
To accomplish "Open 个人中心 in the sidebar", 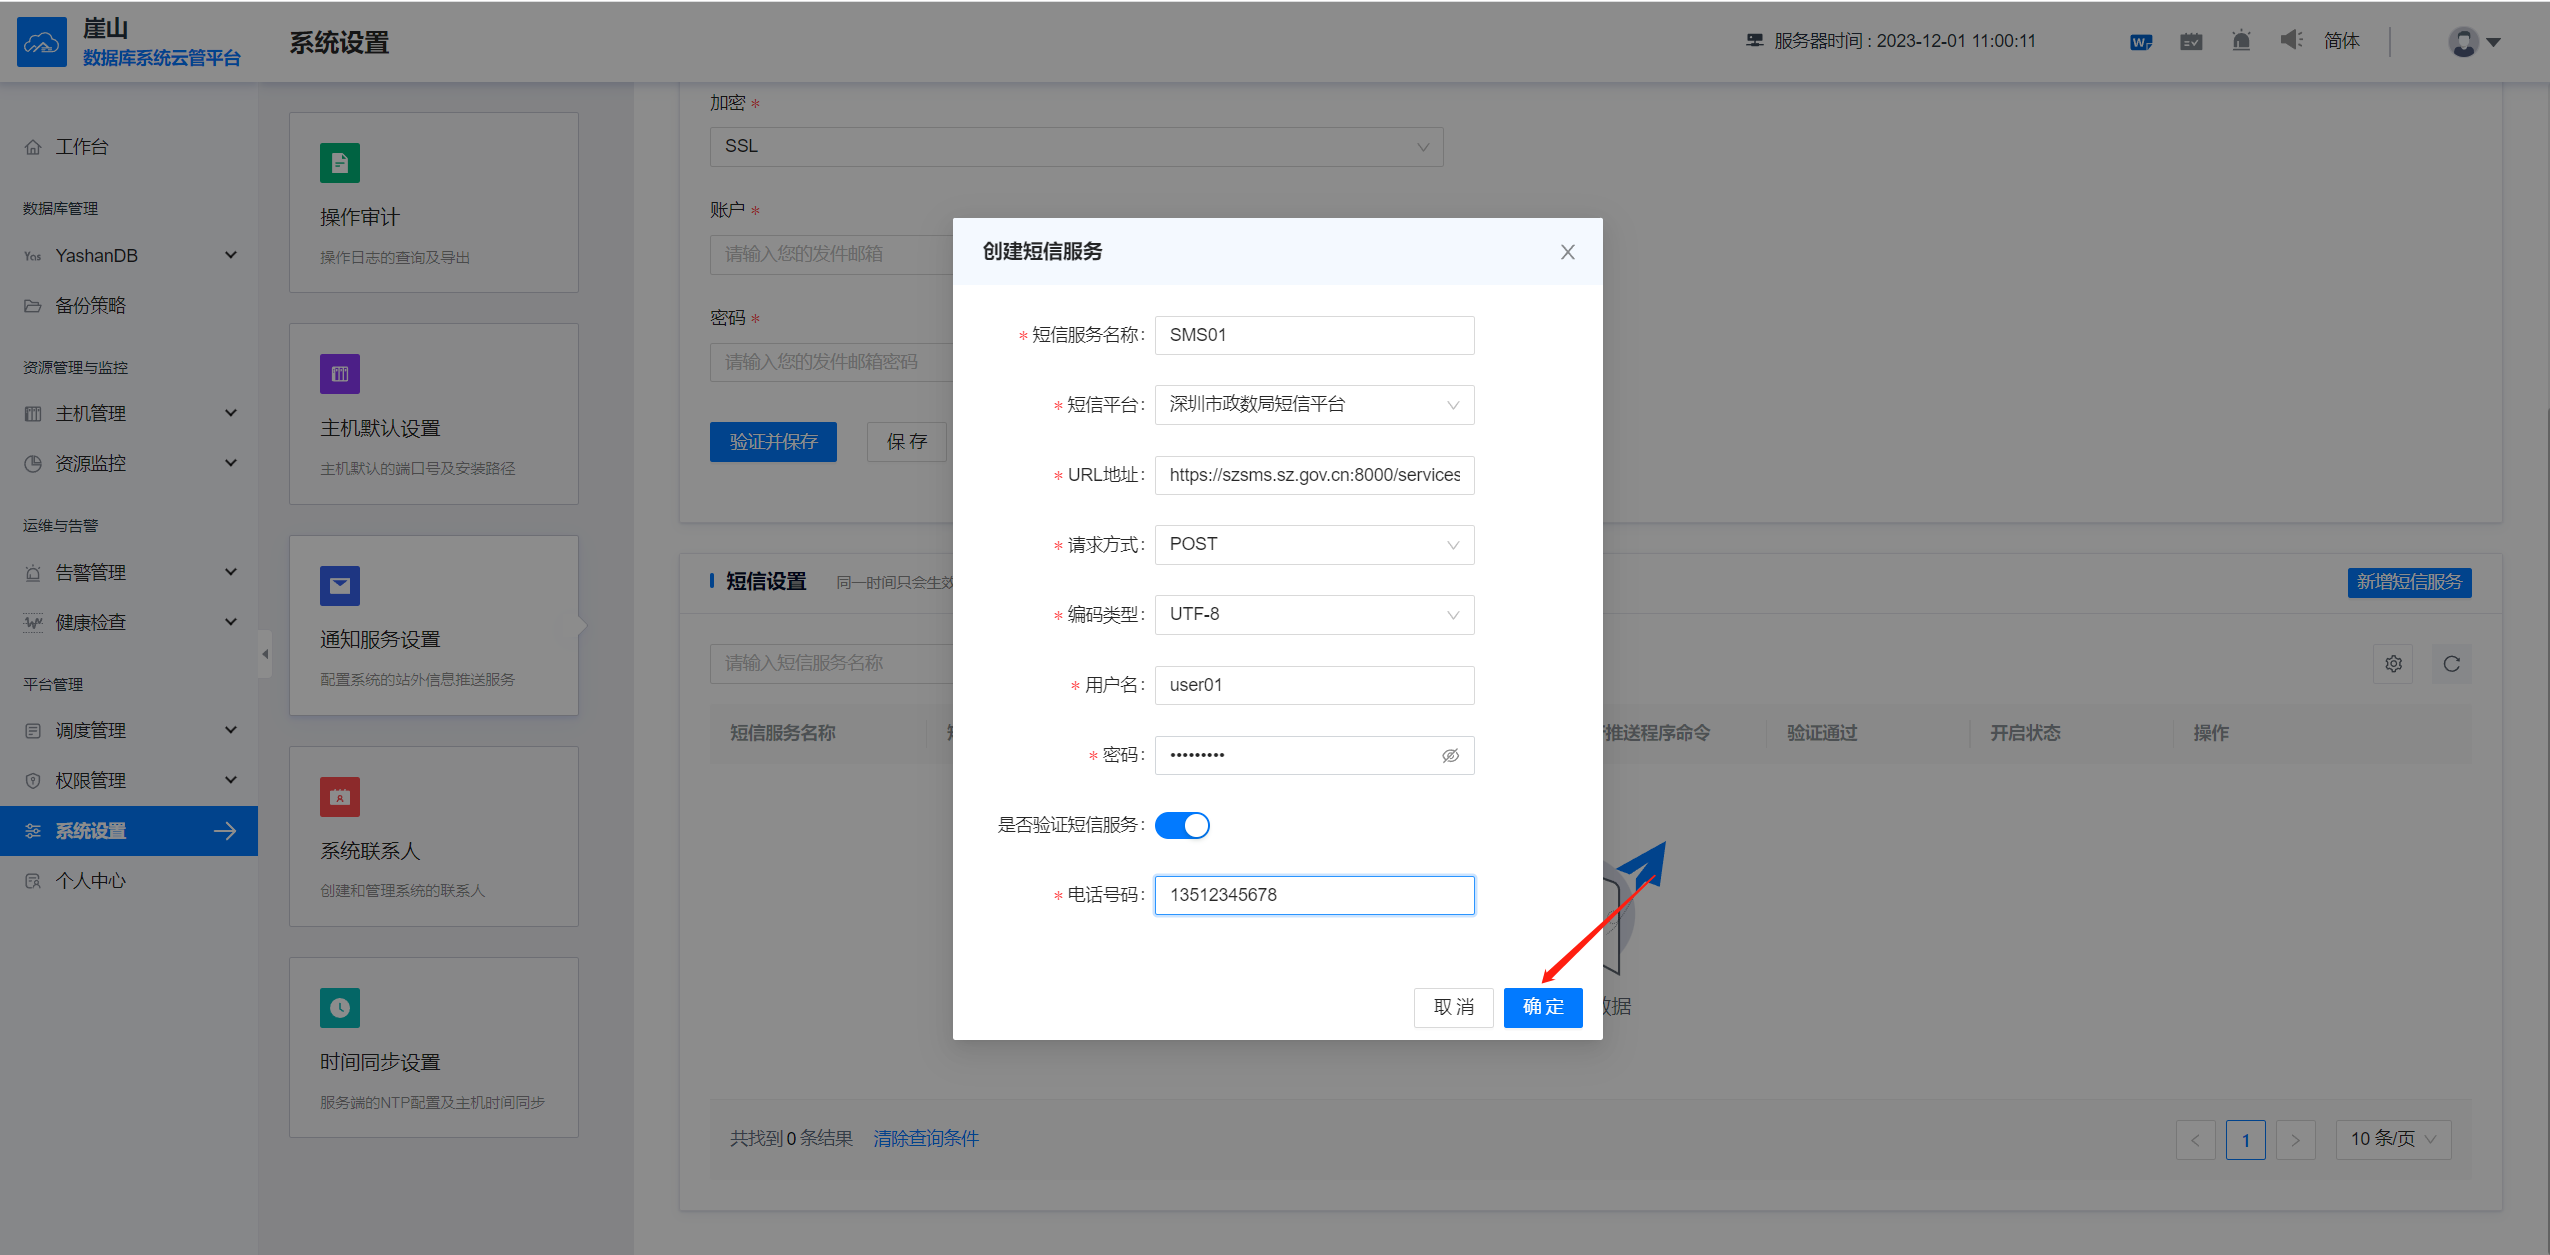I will tap(90, 881).
